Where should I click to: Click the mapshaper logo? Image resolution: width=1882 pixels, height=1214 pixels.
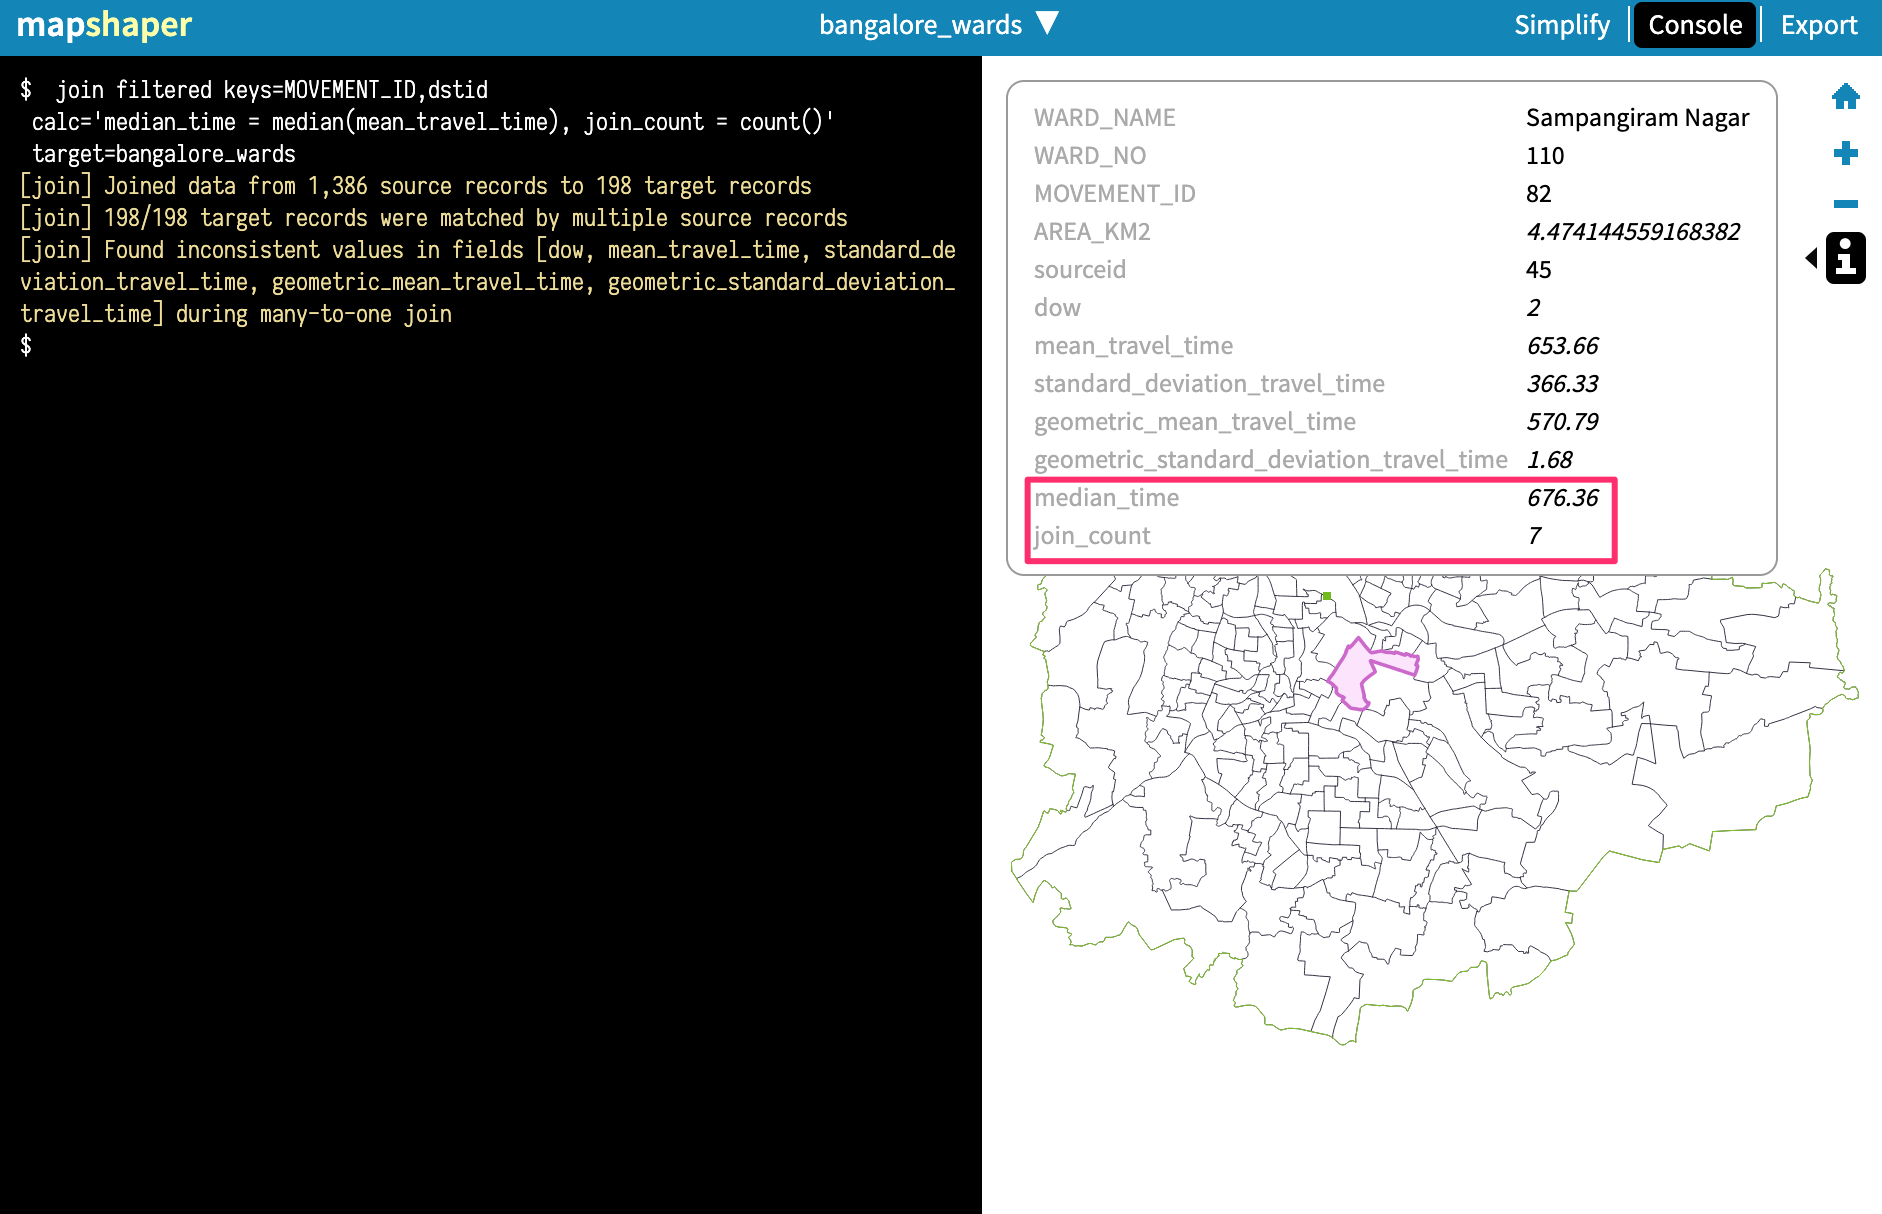103,24
